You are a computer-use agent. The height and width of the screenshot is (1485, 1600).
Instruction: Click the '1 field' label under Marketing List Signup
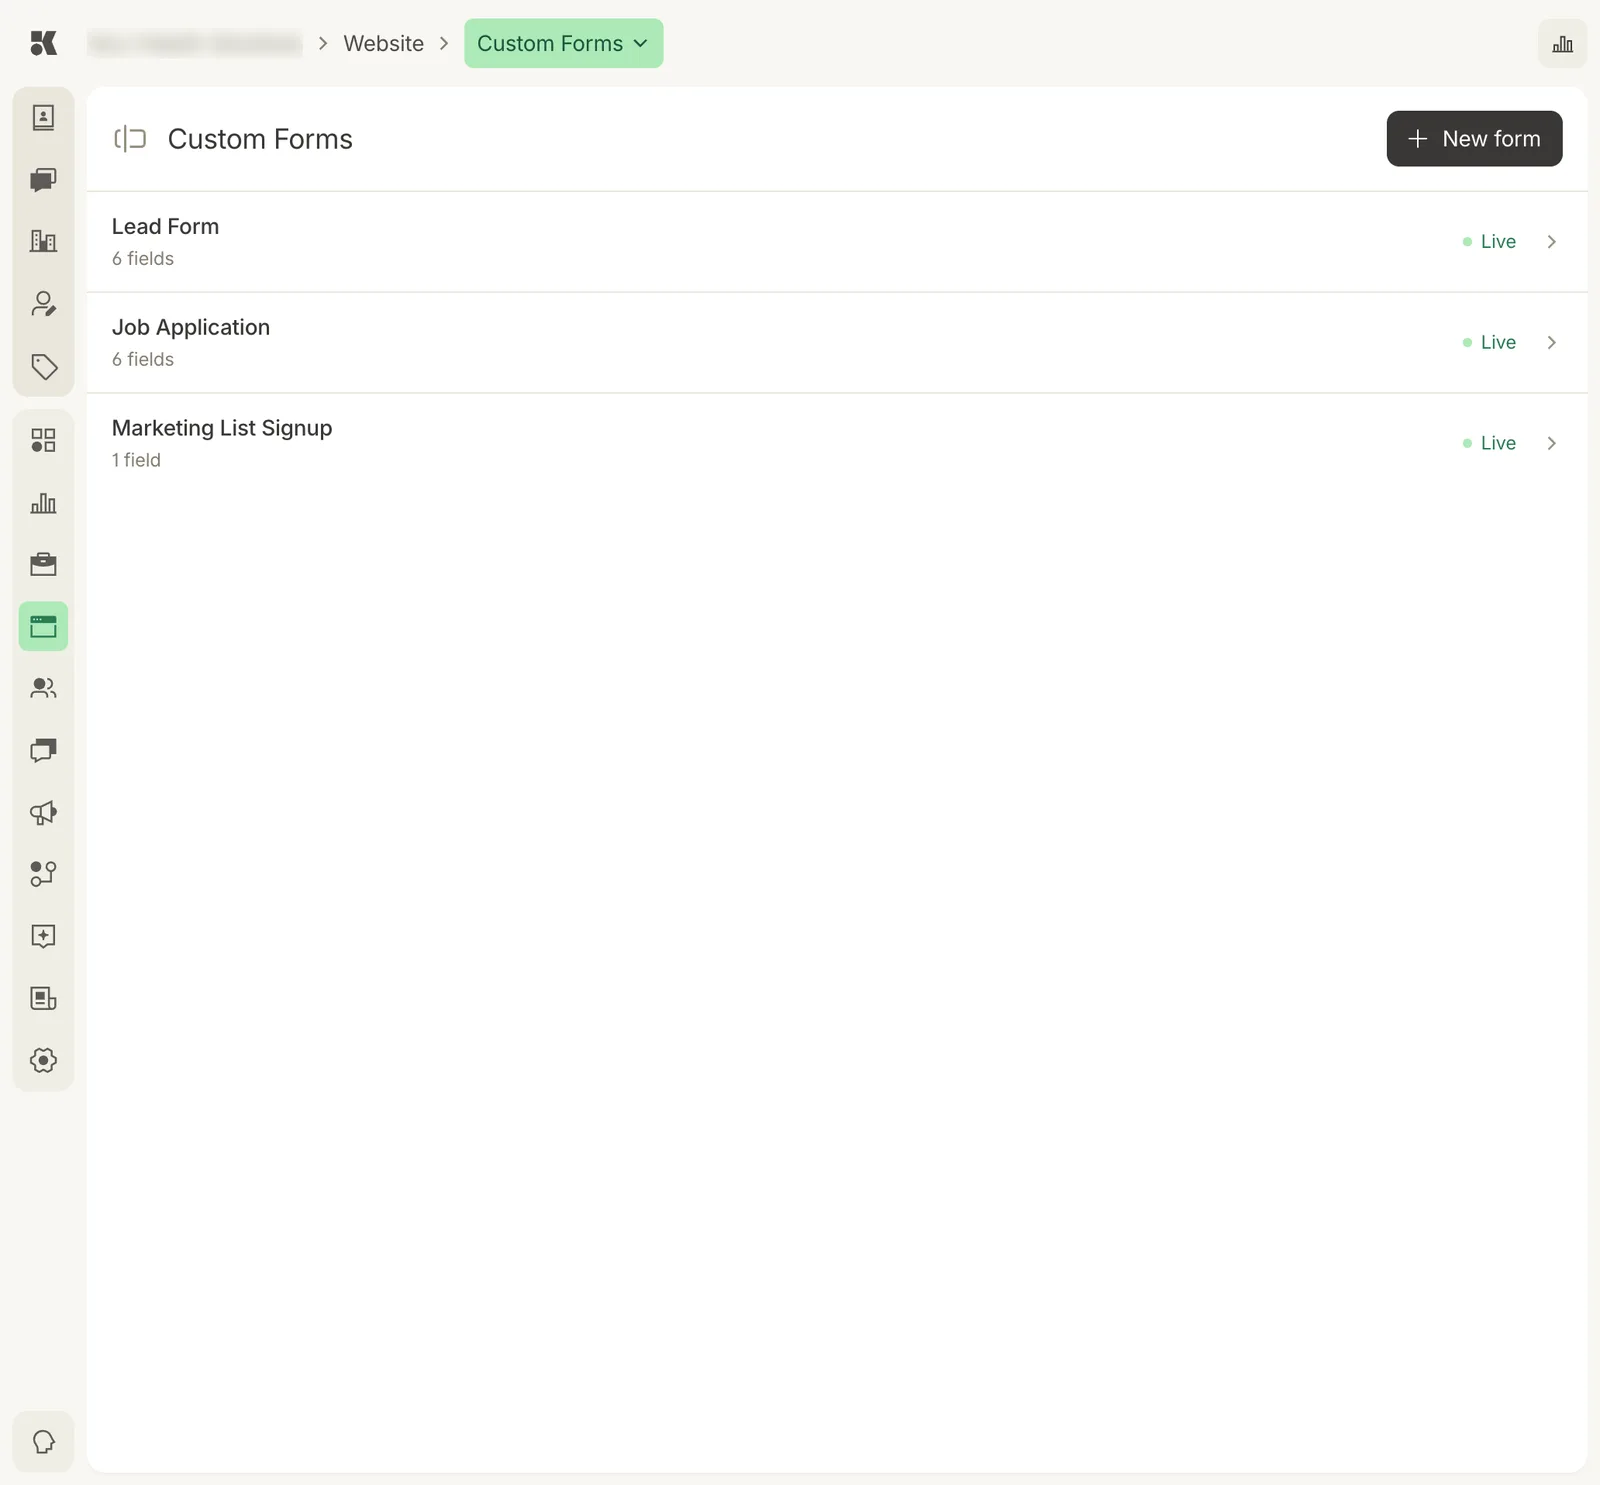(x=136, y=460)
